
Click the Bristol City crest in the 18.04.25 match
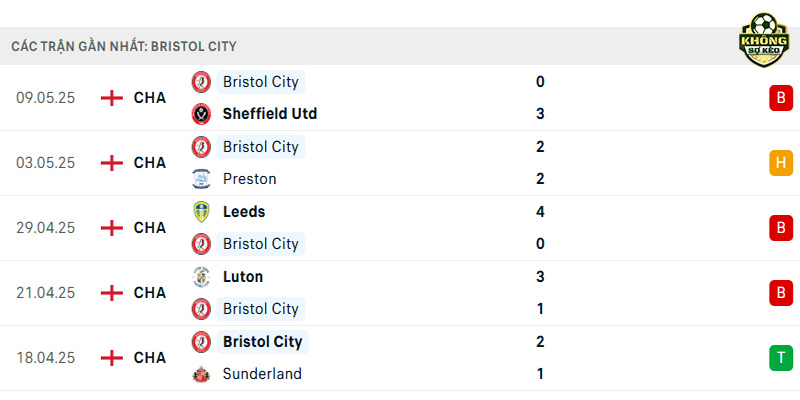tap(201, 342)
